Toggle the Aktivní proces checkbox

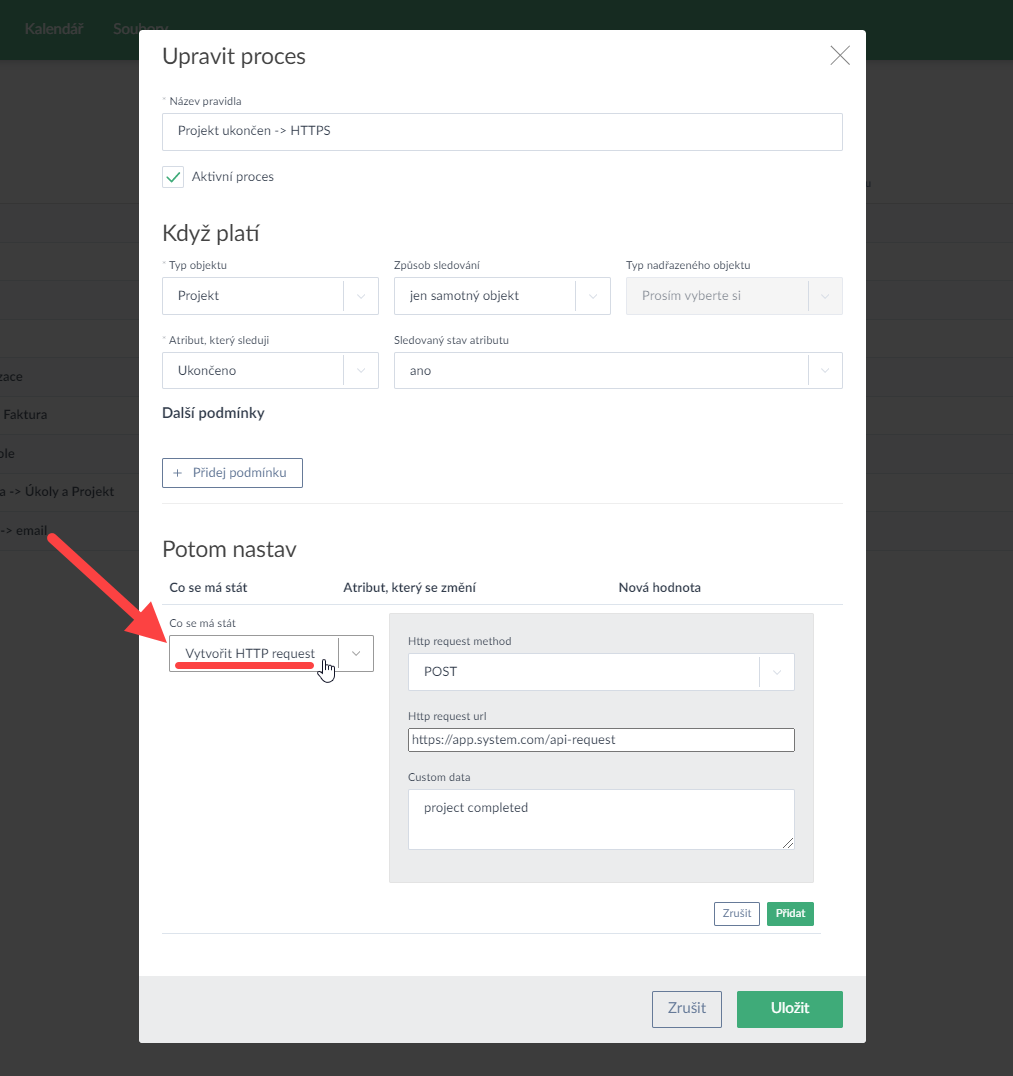pyautogui.click(x=174, y=177)
